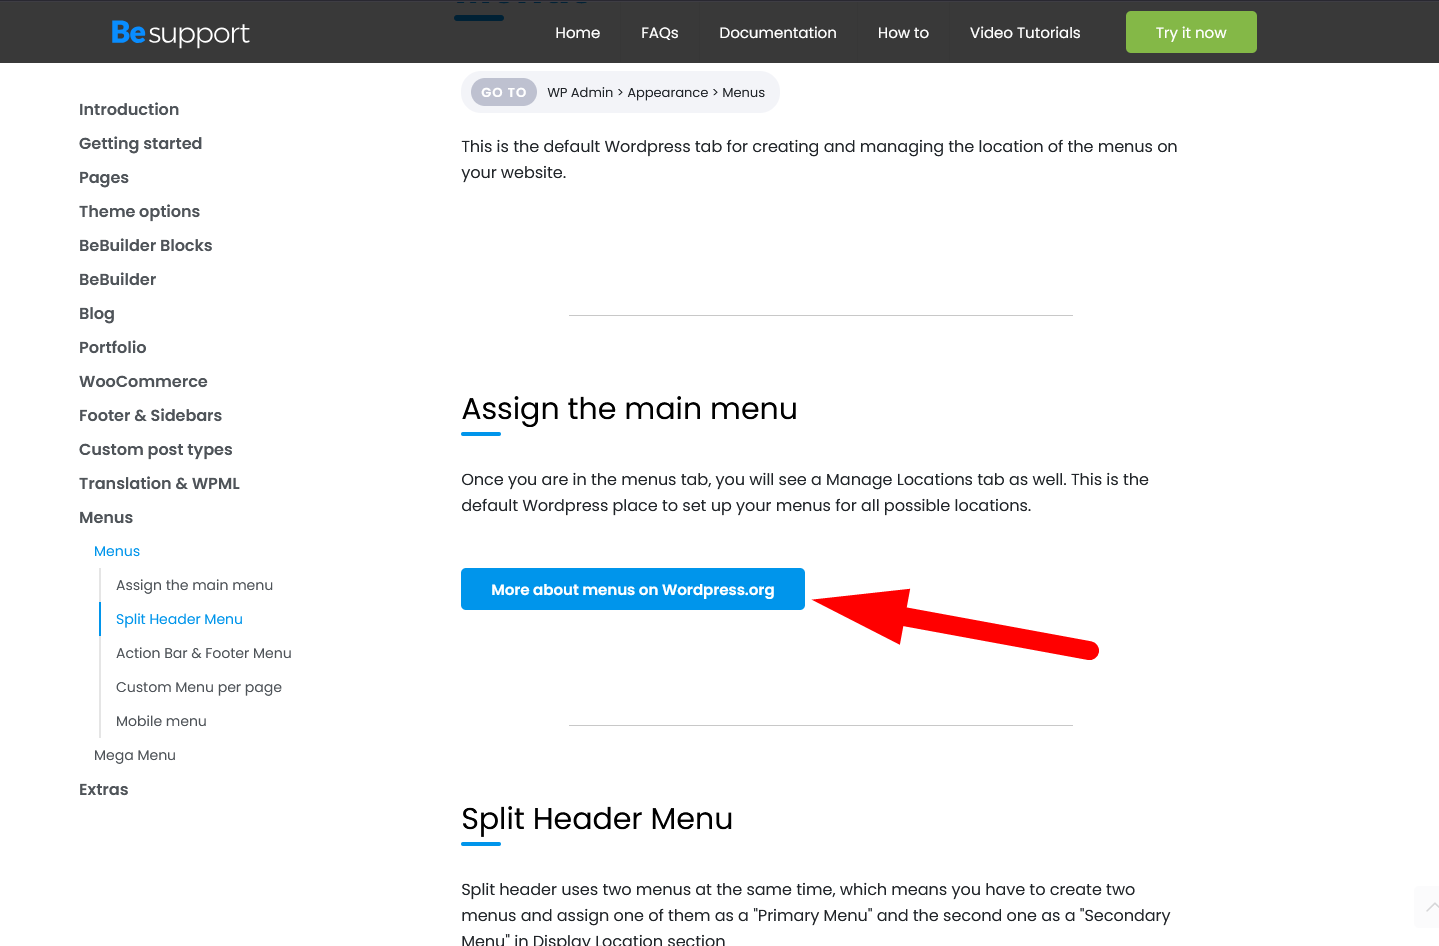Open Mega Menu in the sidebar

click(x=135, y=755)
